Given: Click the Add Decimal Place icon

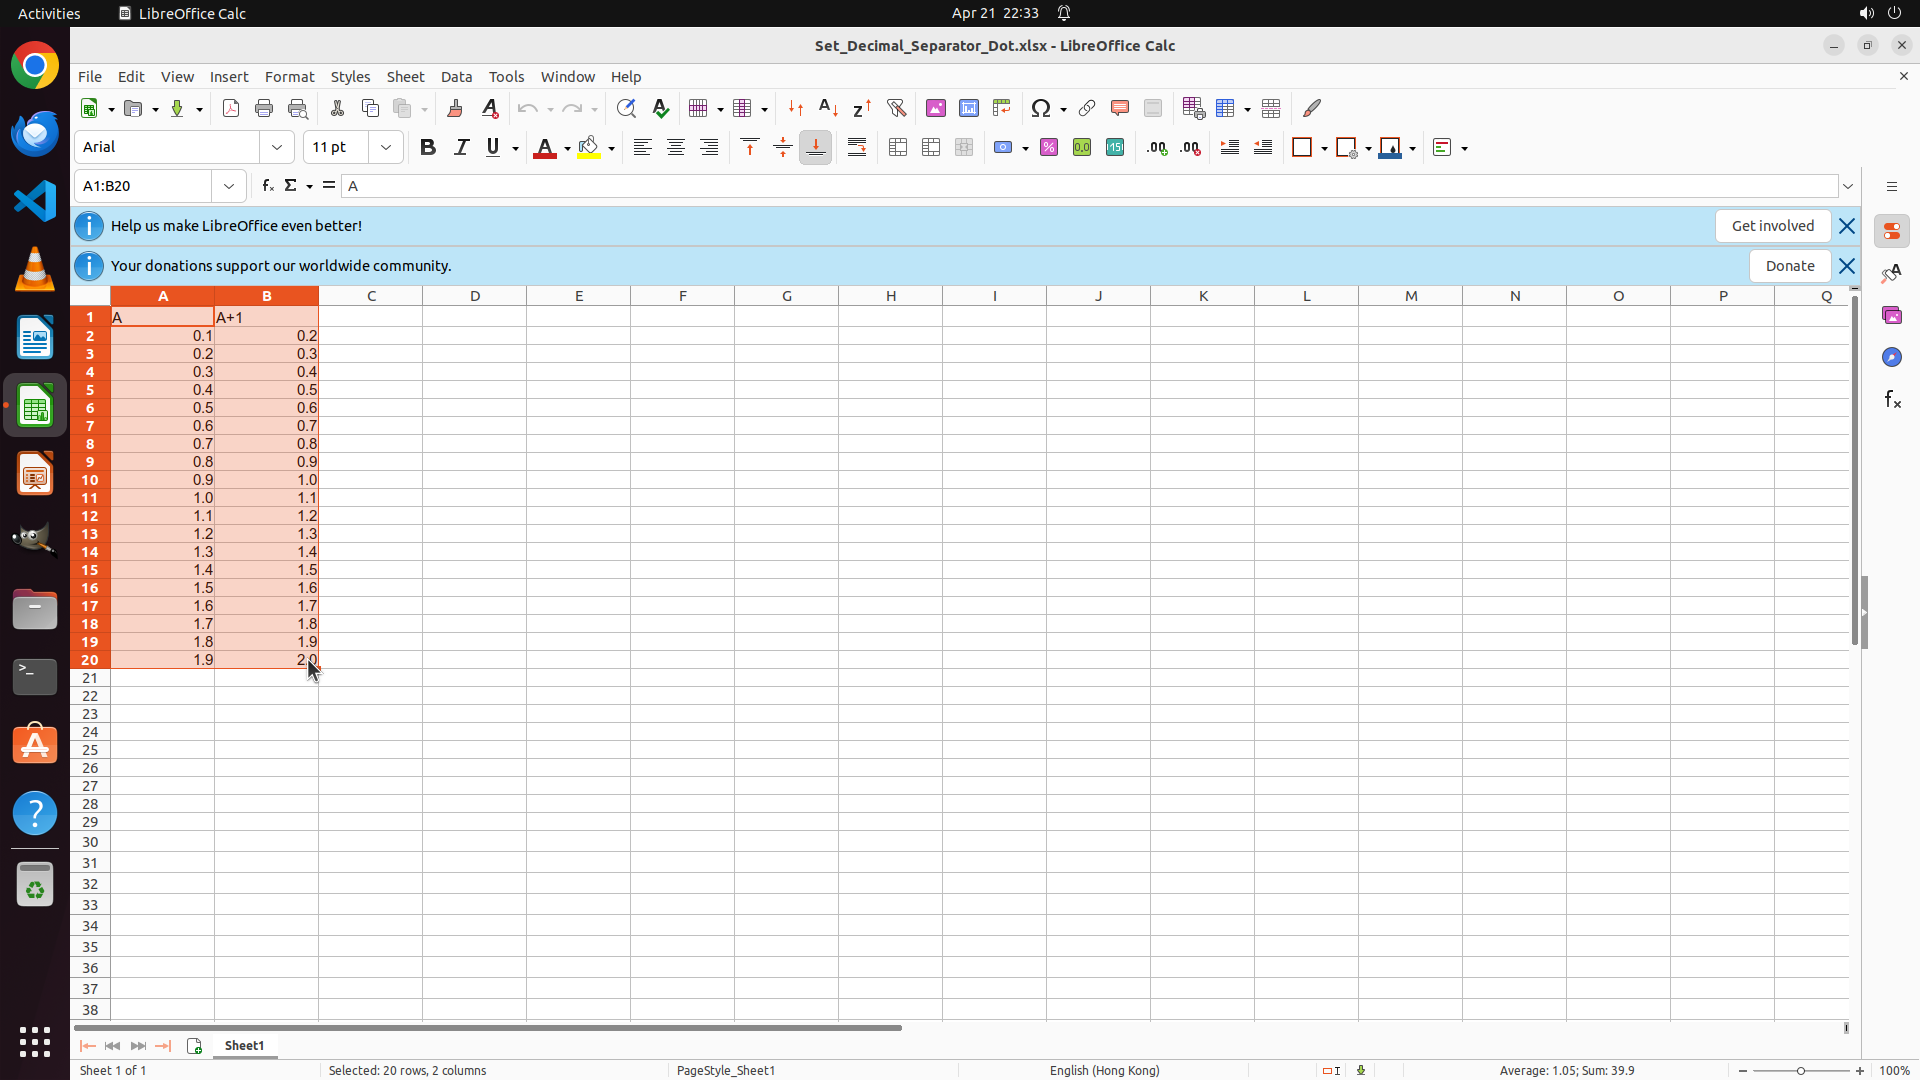Looking at the screenshot, I should tap(1157, 148).
